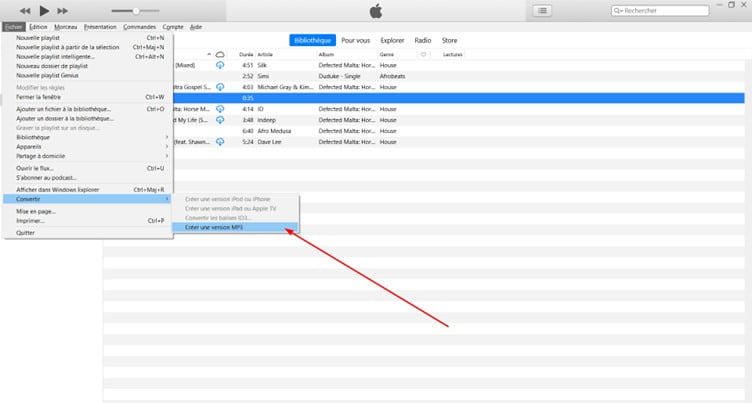Open the Aide menu

pyautogui.click(x=196, y=27)
